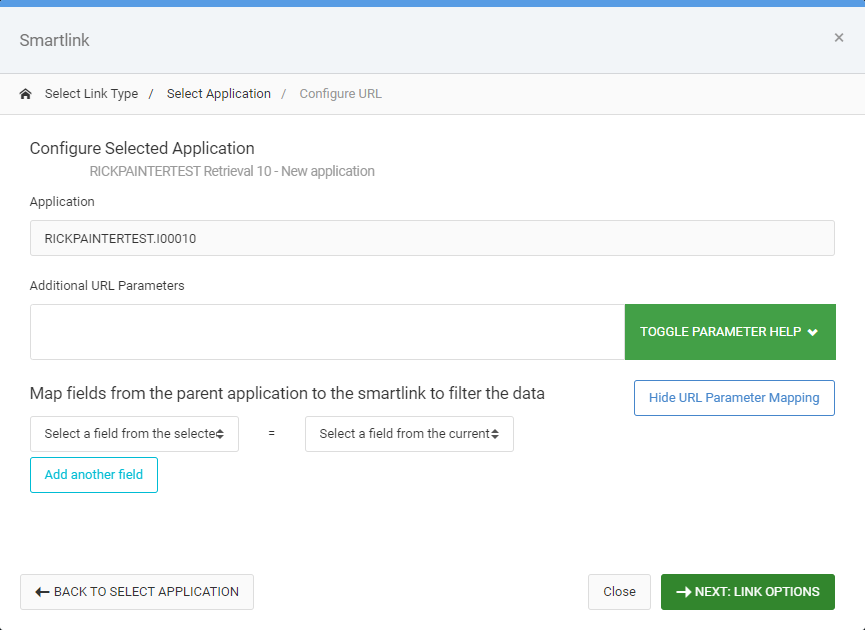The image size is (865, 630).
Task: Focus the Additional URL Parameters text box
Action: tap(328, 332)
